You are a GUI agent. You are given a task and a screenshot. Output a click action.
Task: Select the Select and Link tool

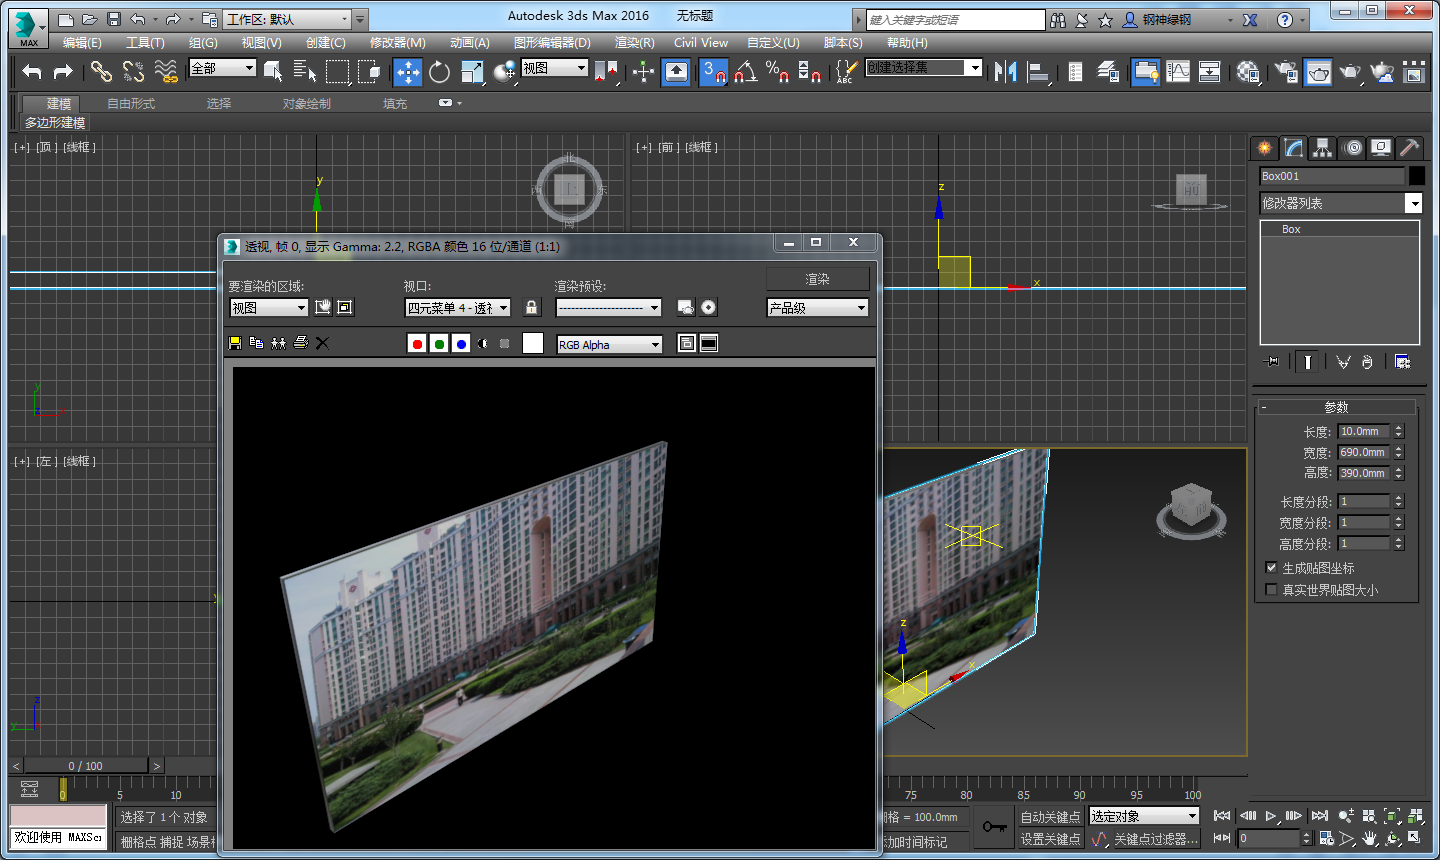coord(101,71)
